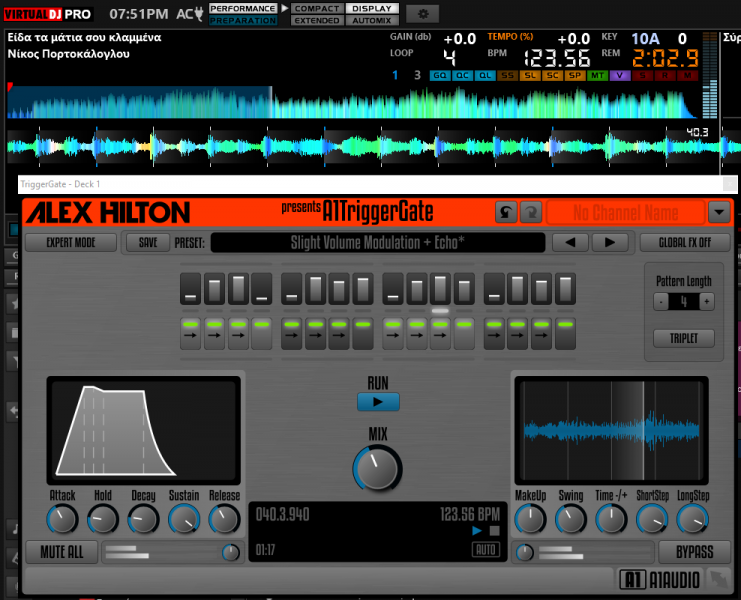Click the key value 10A

[x=646, y=38]
